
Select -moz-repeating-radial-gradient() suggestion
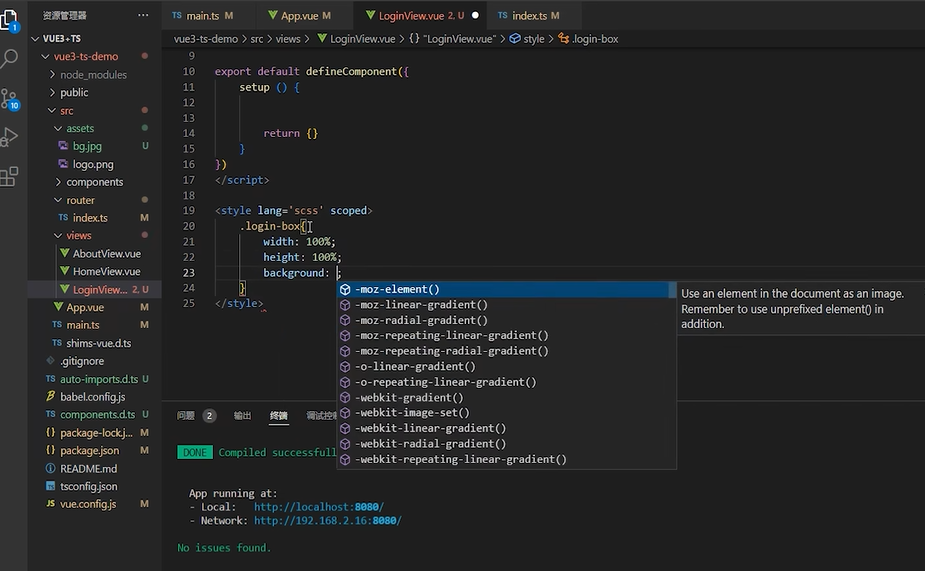click(506, 351)
